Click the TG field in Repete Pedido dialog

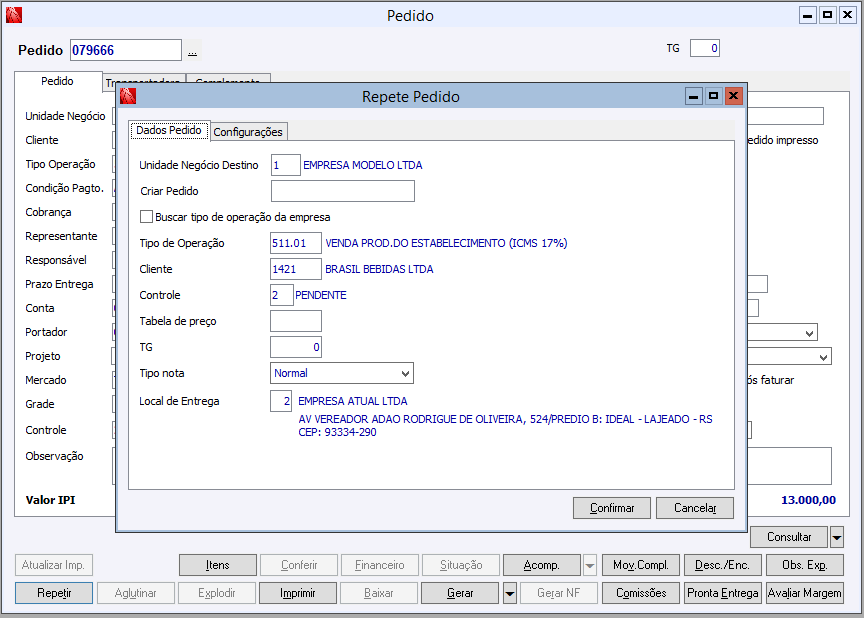[295, 347]
